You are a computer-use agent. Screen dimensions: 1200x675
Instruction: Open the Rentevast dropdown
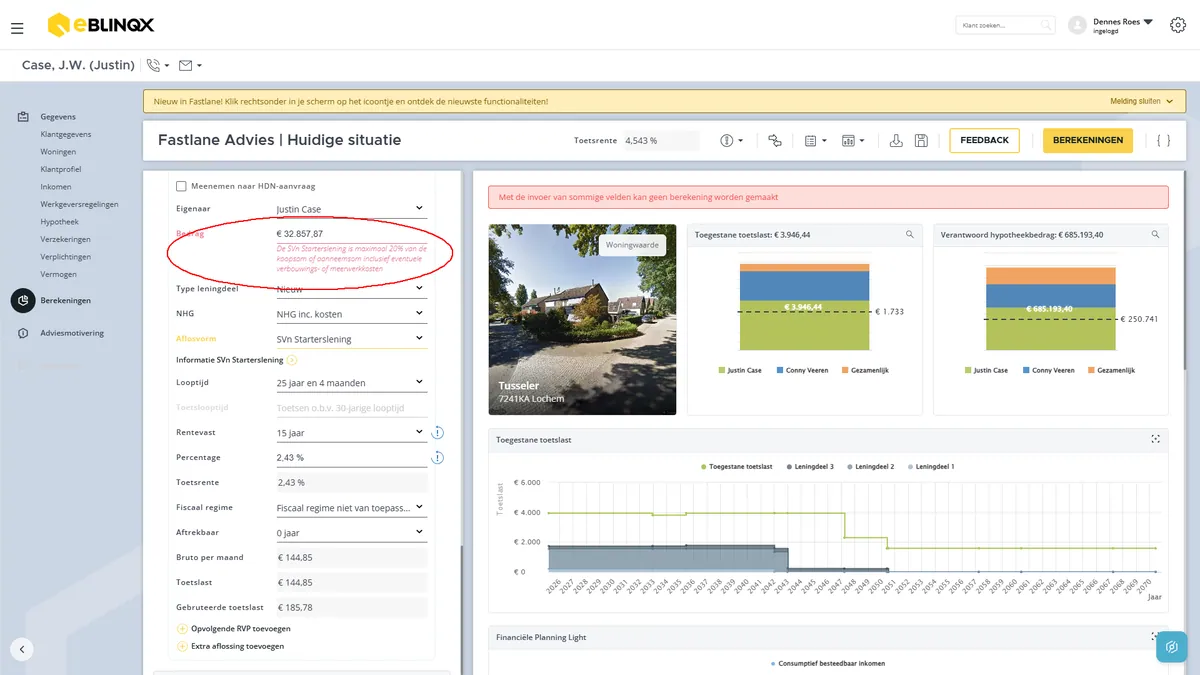pos(351,433)
